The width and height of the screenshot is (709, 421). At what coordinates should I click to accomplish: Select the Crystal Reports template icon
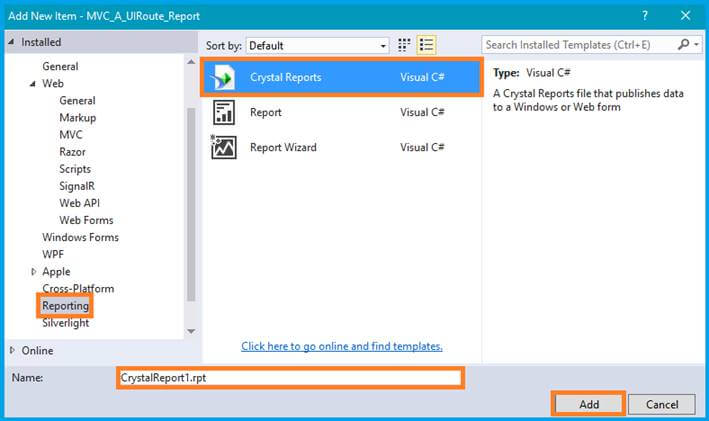coord(223,78)
